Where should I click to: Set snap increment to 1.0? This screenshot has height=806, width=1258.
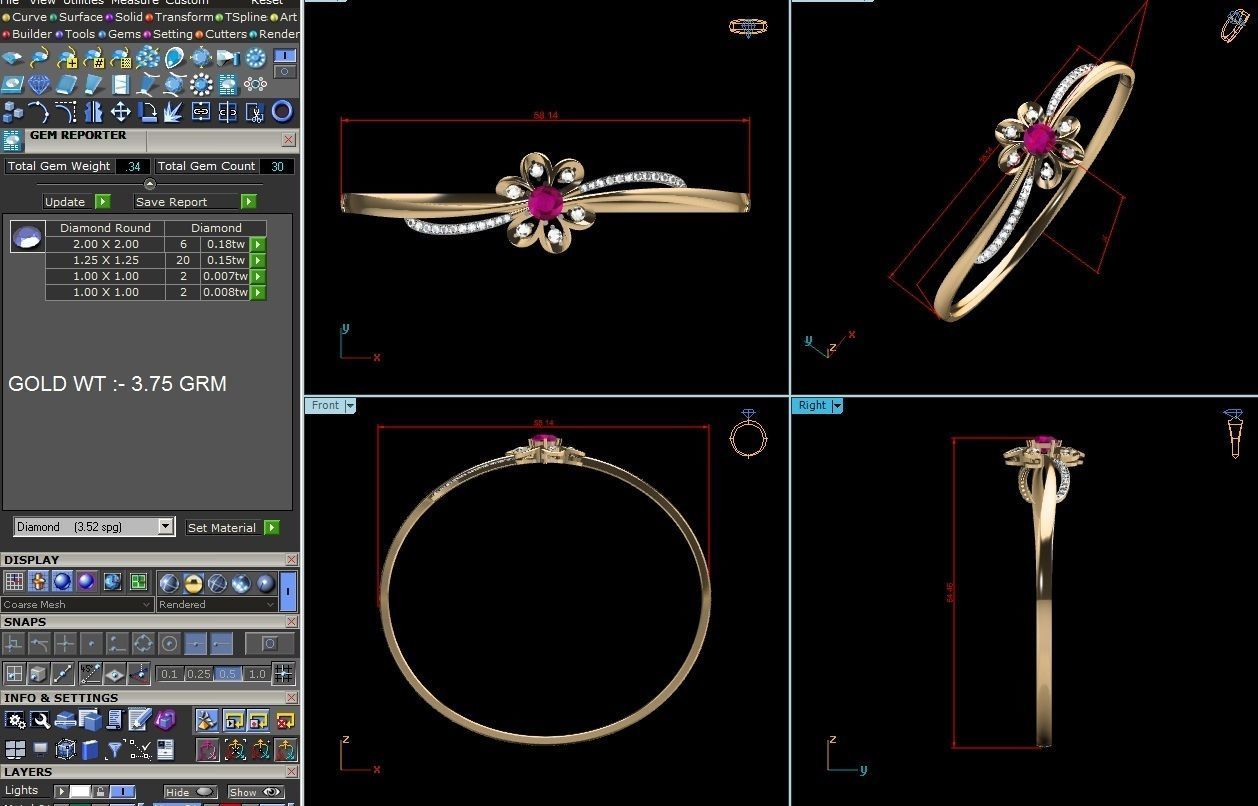[257, 674]
